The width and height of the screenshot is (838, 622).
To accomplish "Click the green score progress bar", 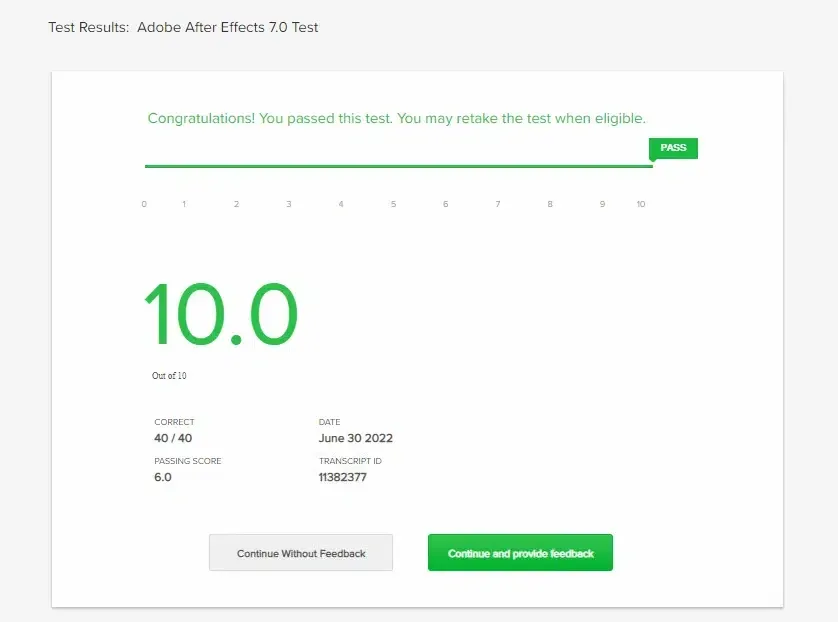I will point(398,166).
